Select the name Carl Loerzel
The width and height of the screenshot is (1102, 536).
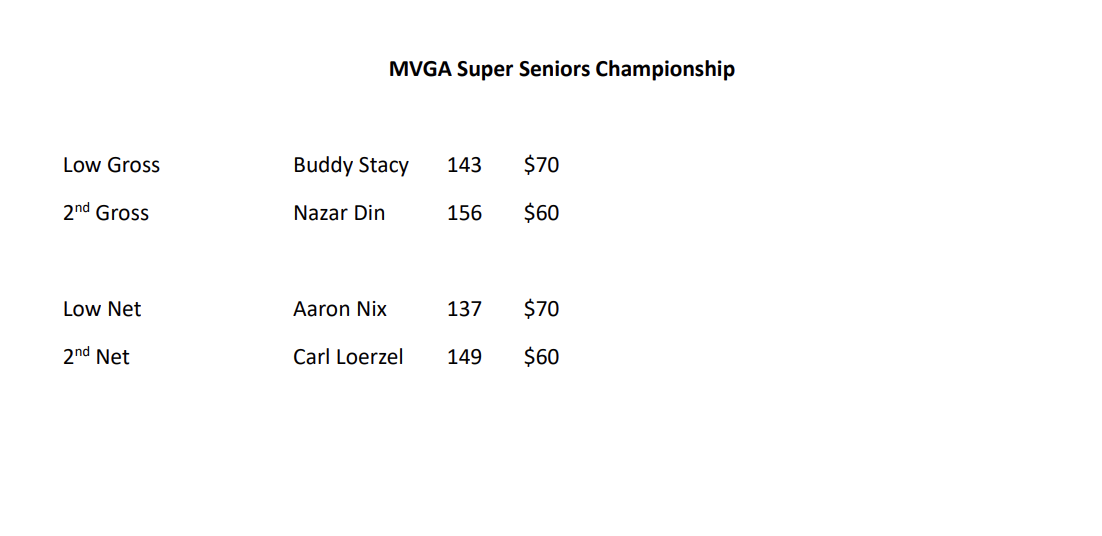[x=348, y=357]
